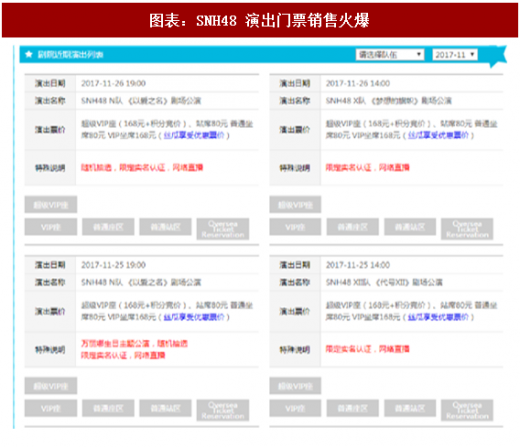
Task: Choose 超级VIP座 for the 2017-11-26 14:00 show
Action: coord(295,205)
